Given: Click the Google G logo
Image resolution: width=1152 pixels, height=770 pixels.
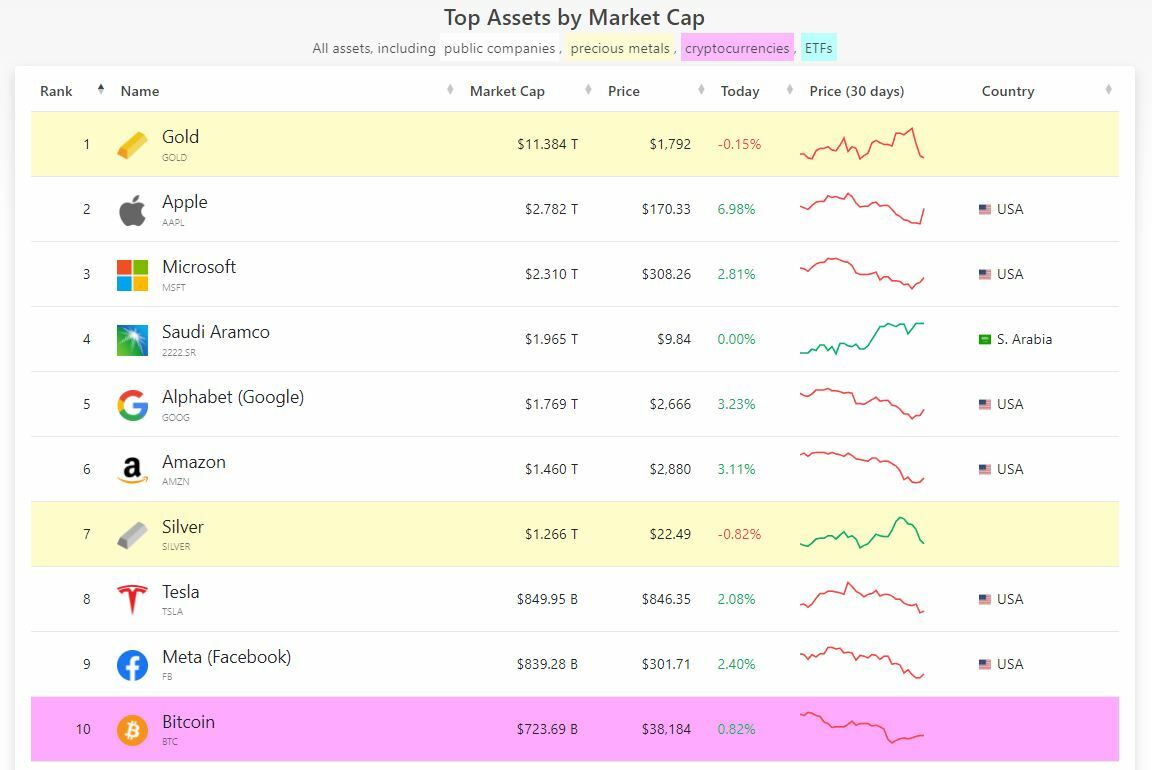Looking at the screenshot, I should 132,405.
